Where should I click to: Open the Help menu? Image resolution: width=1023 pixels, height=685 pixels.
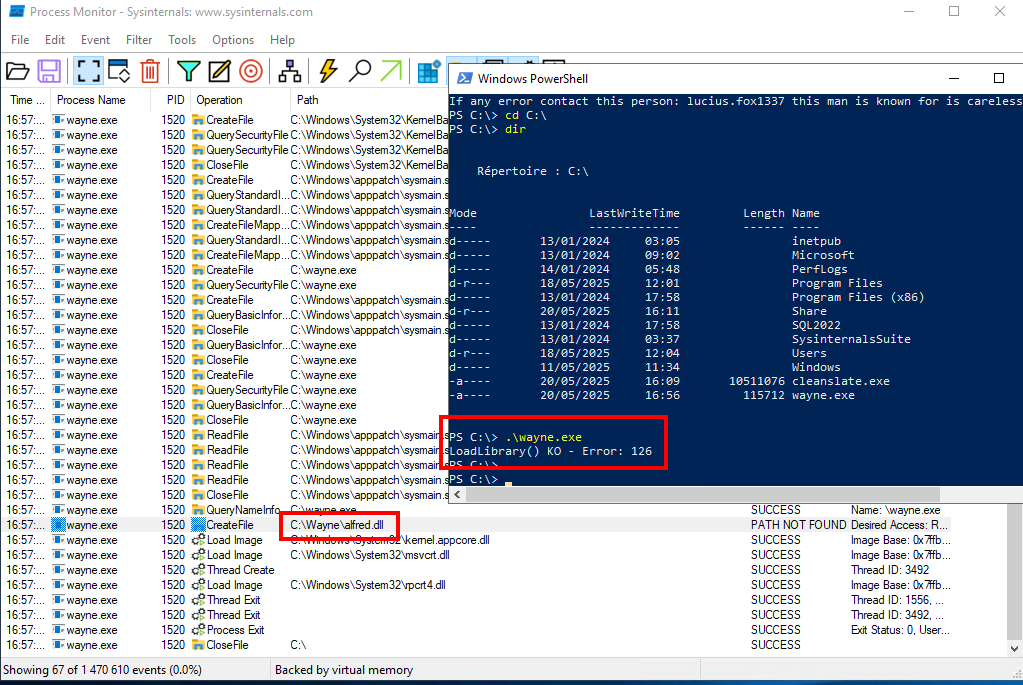click(x=282, y=40)
